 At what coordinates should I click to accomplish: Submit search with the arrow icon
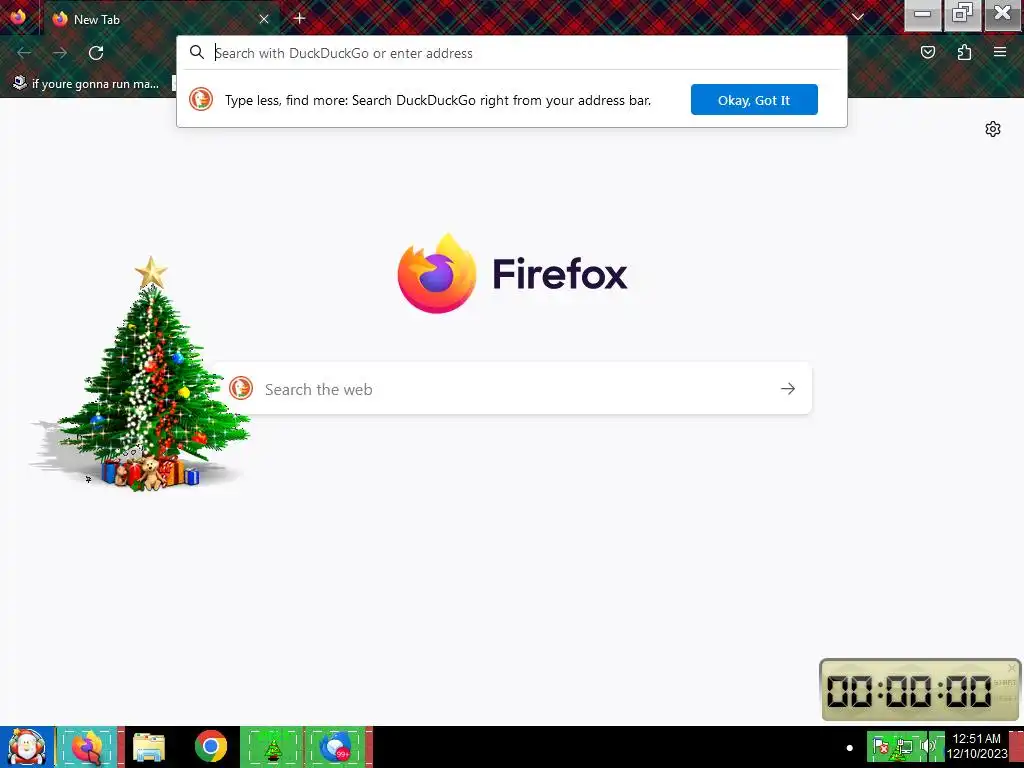(x=788, y=389)
